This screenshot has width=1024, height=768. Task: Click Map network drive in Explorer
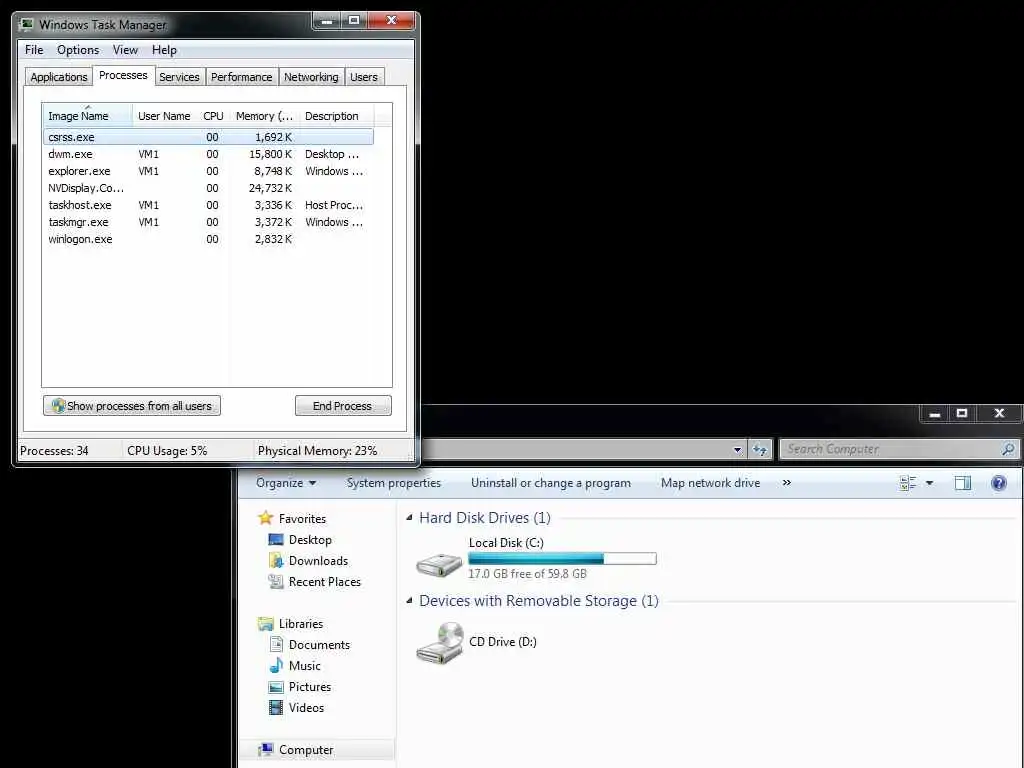711,483
